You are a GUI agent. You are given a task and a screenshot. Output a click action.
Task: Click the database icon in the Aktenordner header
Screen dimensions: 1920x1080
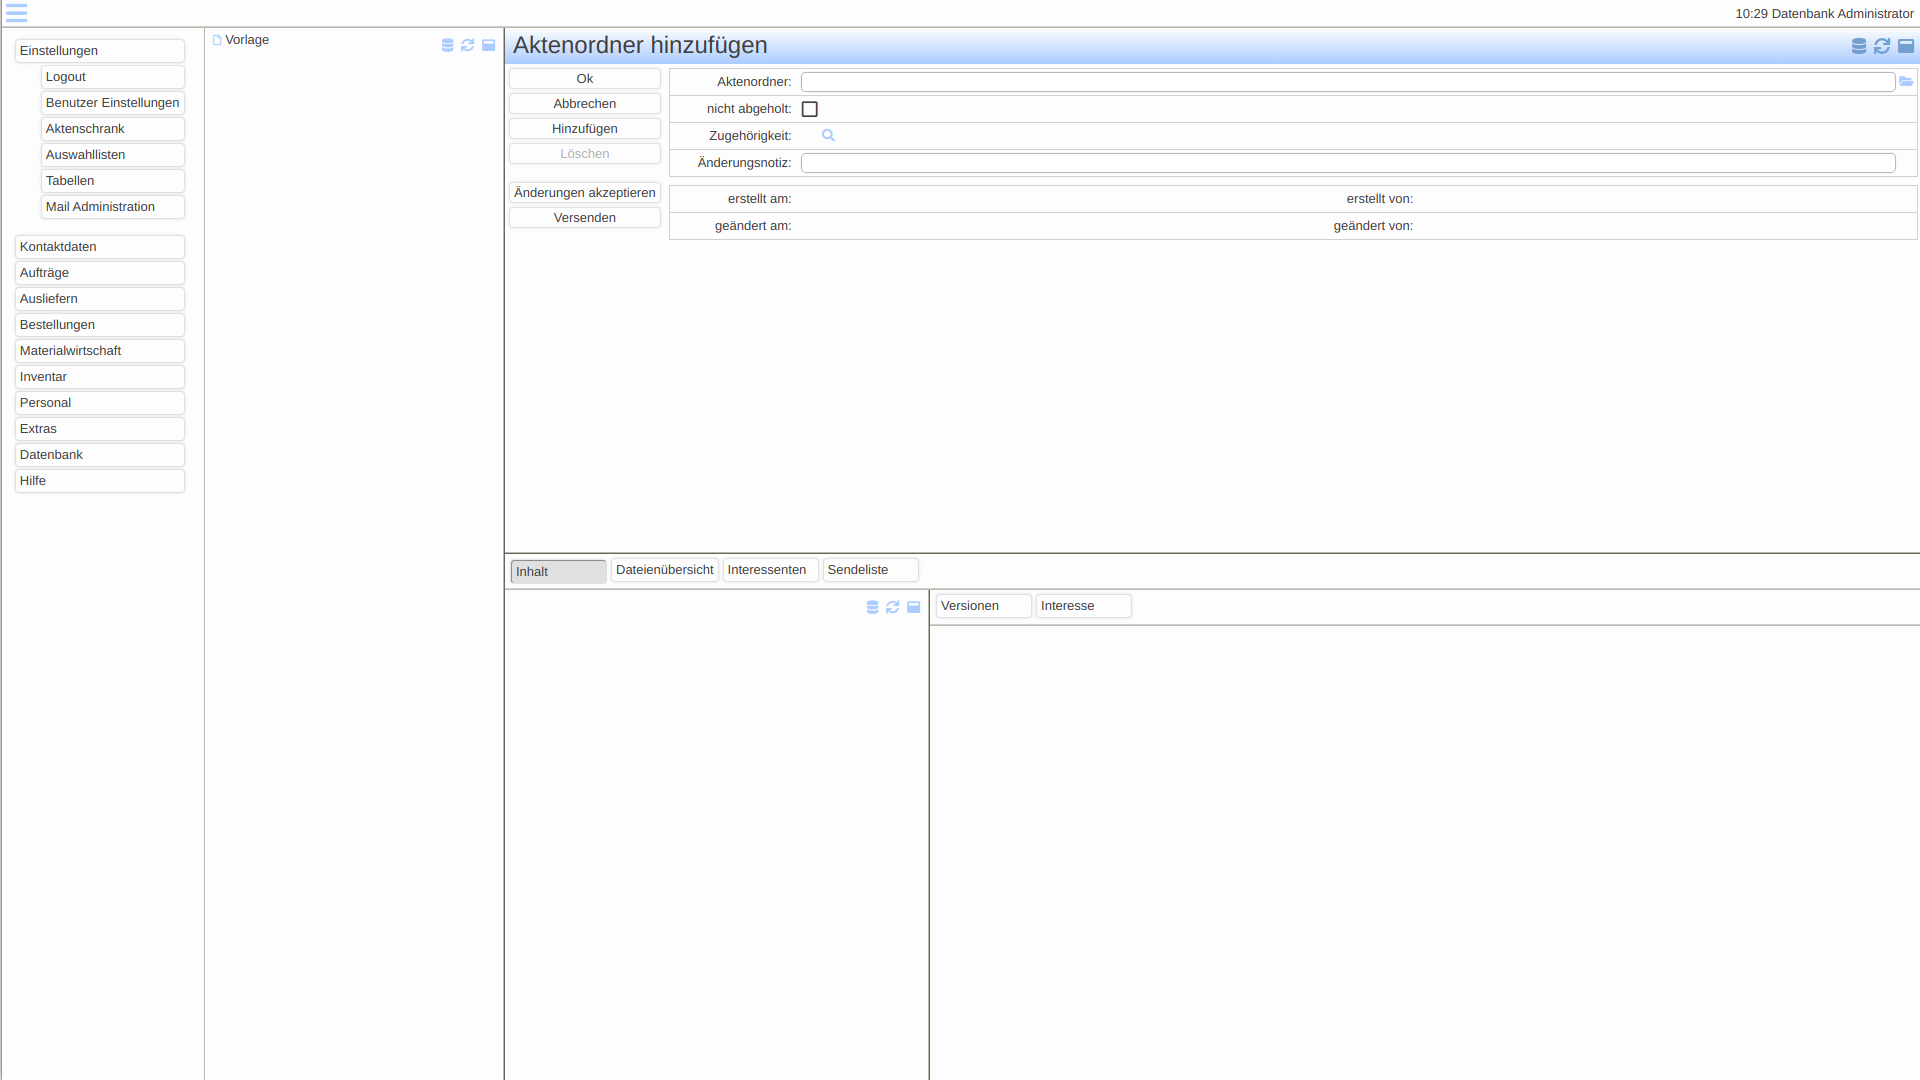click(x=1858, y=46)
